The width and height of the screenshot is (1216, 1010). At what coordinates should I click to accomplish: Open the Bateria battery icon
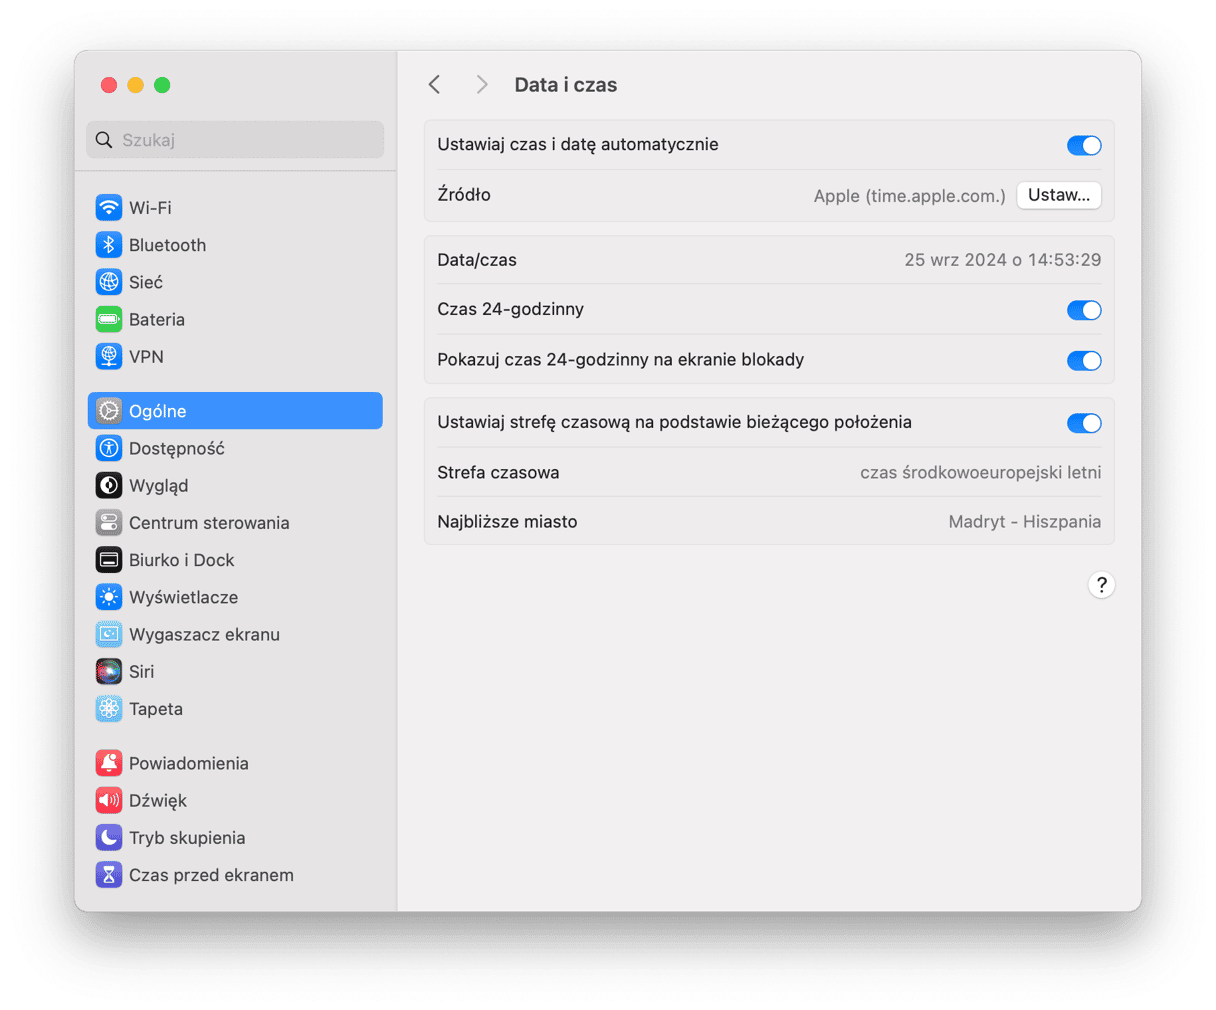[x=109, y=320]
